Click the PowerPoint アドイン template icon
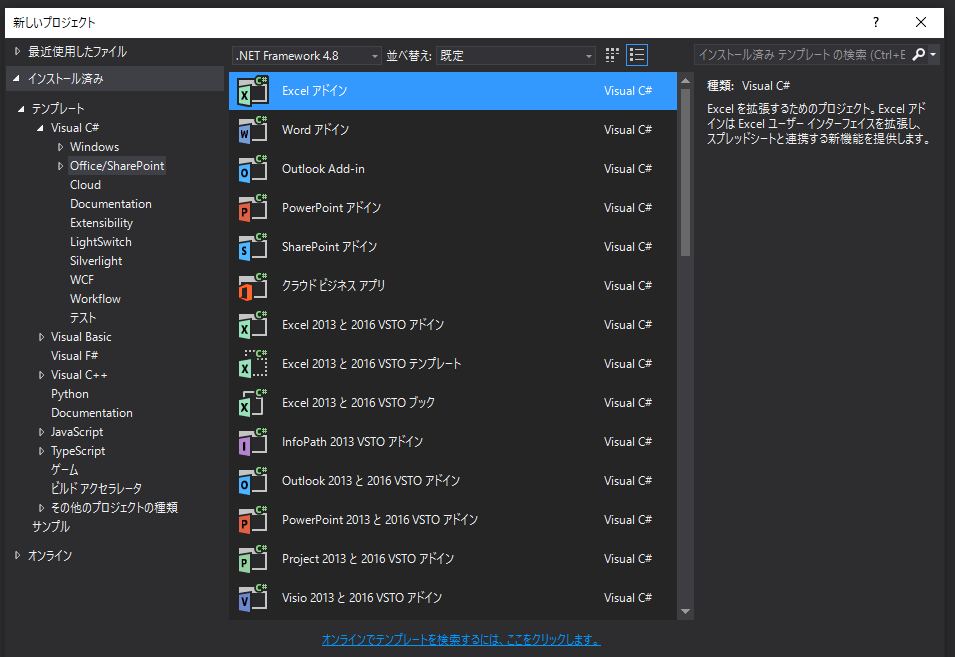Viewport: 955px width, 657px height. coord(253,208)
